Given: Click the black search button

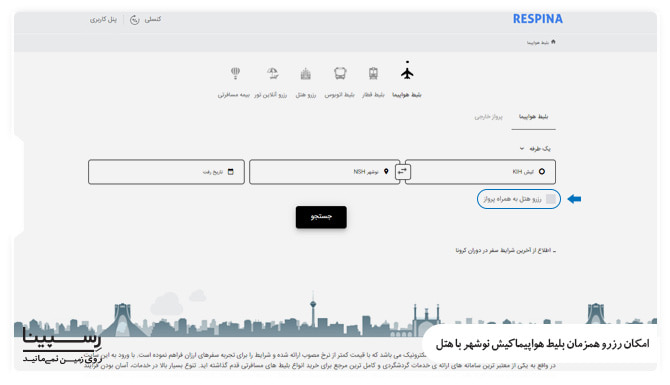Looking at the screenshot, I should [x=321, y=217].
